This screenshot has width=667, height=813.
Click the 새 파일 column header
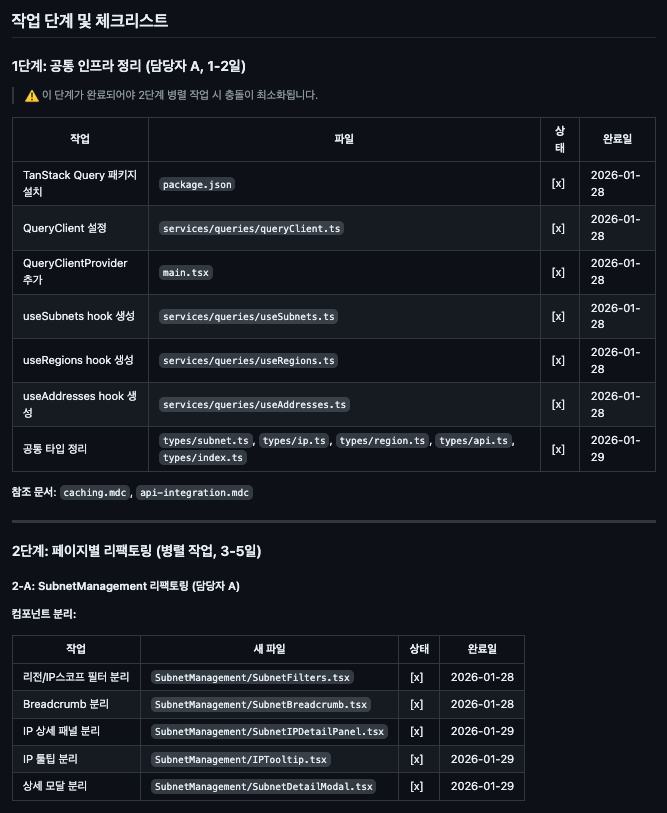pos(268,649)
